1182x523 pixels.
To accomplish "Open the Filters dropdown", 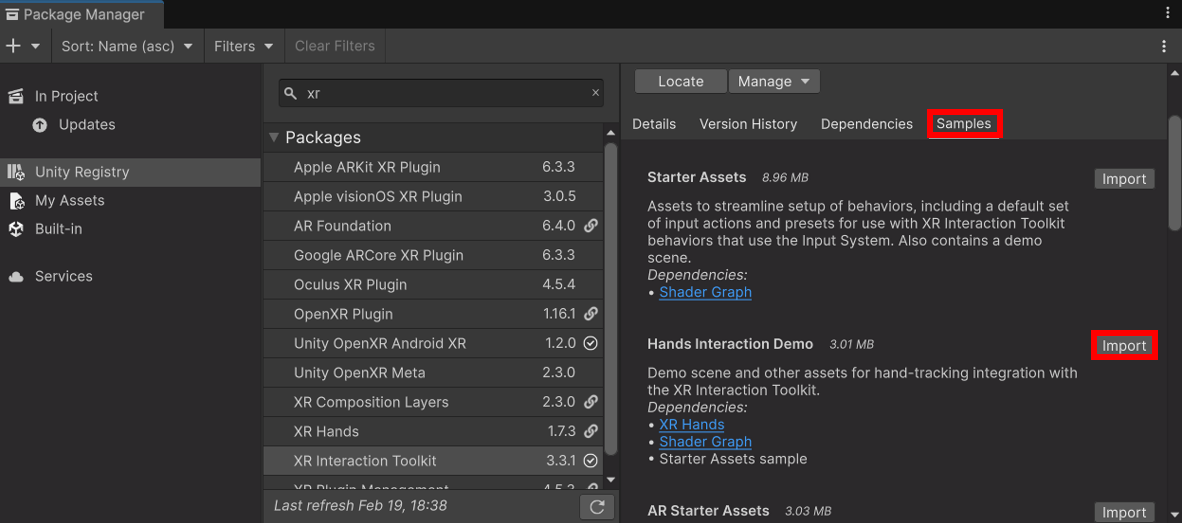I will pos(243,46).
